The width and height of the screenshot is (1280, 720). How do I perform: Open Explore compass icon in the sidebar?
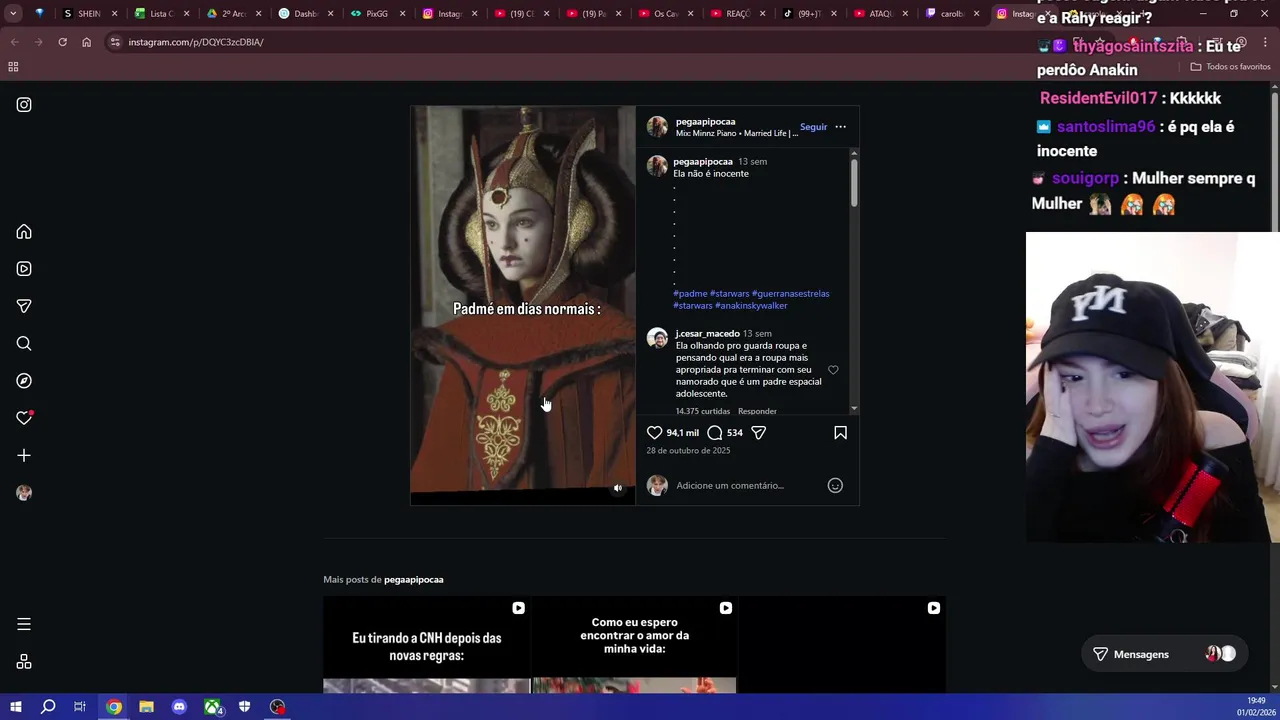(24, 381)
